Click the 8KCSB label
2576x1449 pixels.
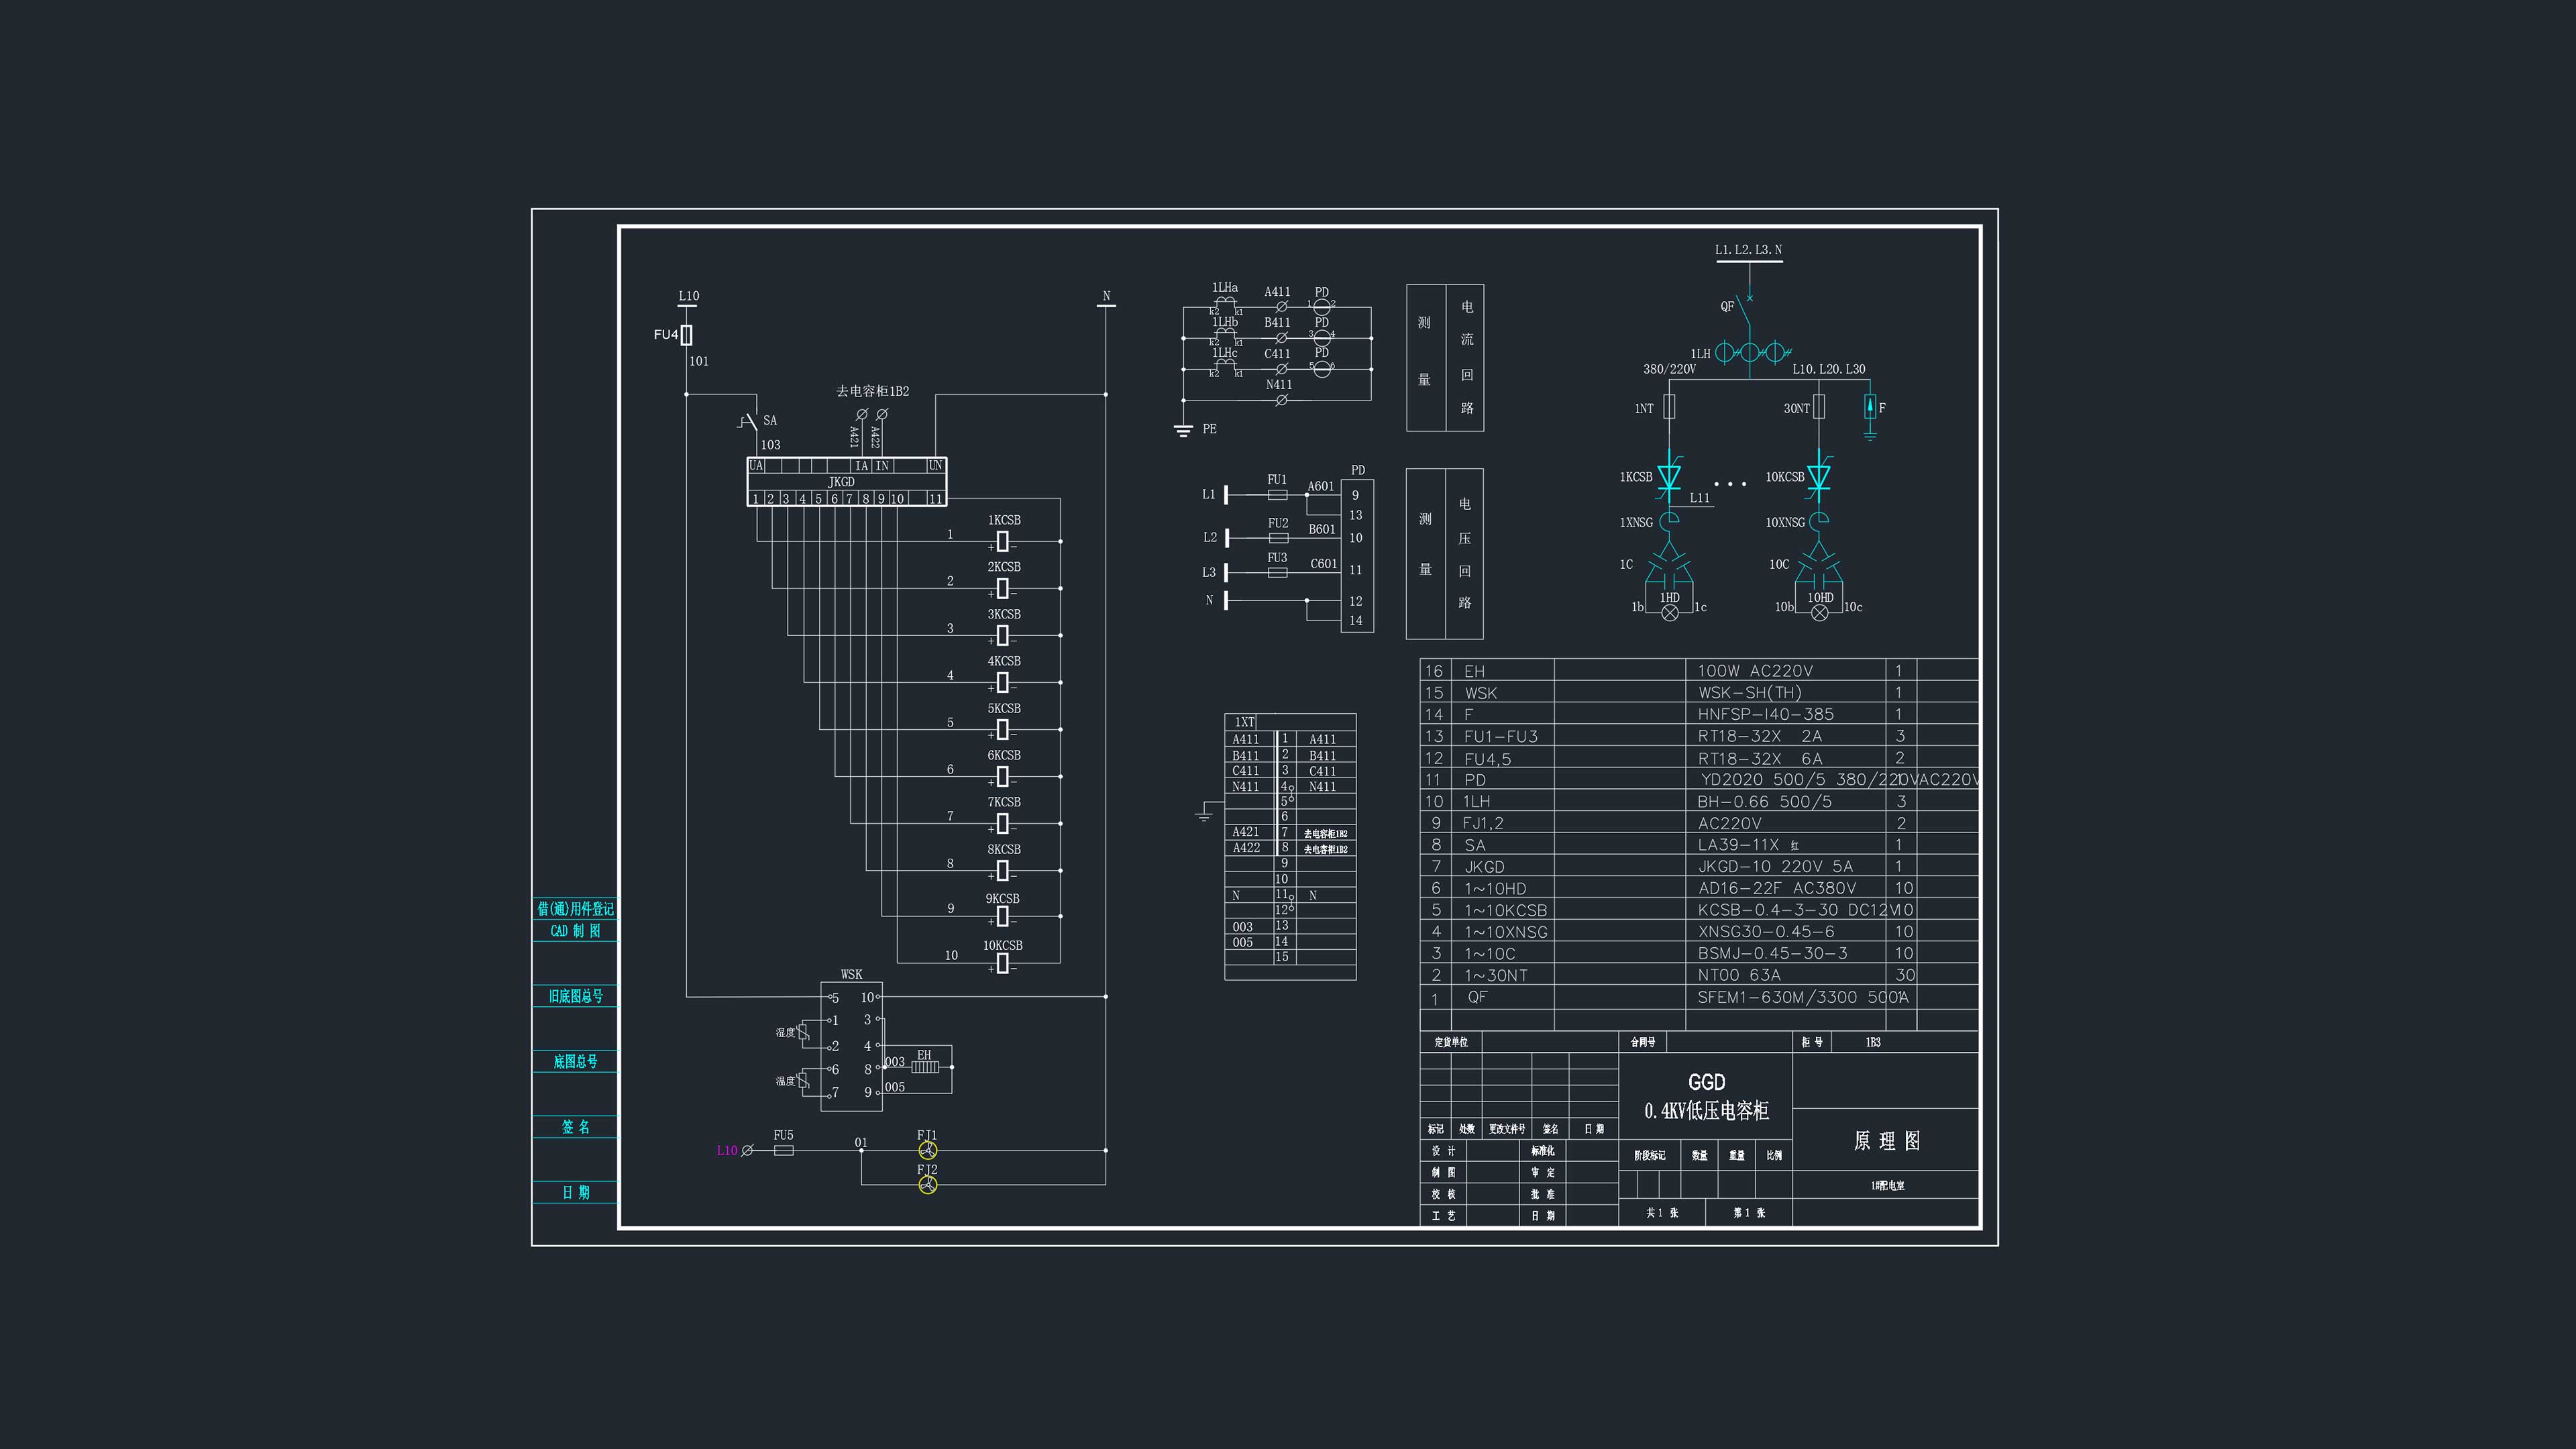[1004, 850]
